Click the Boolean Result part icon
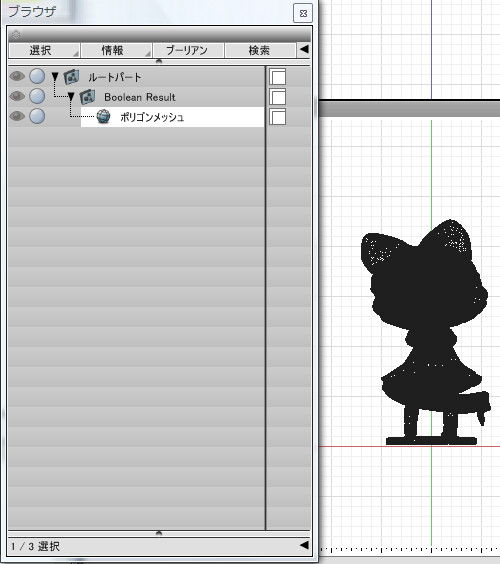 (x=87, y=97)
